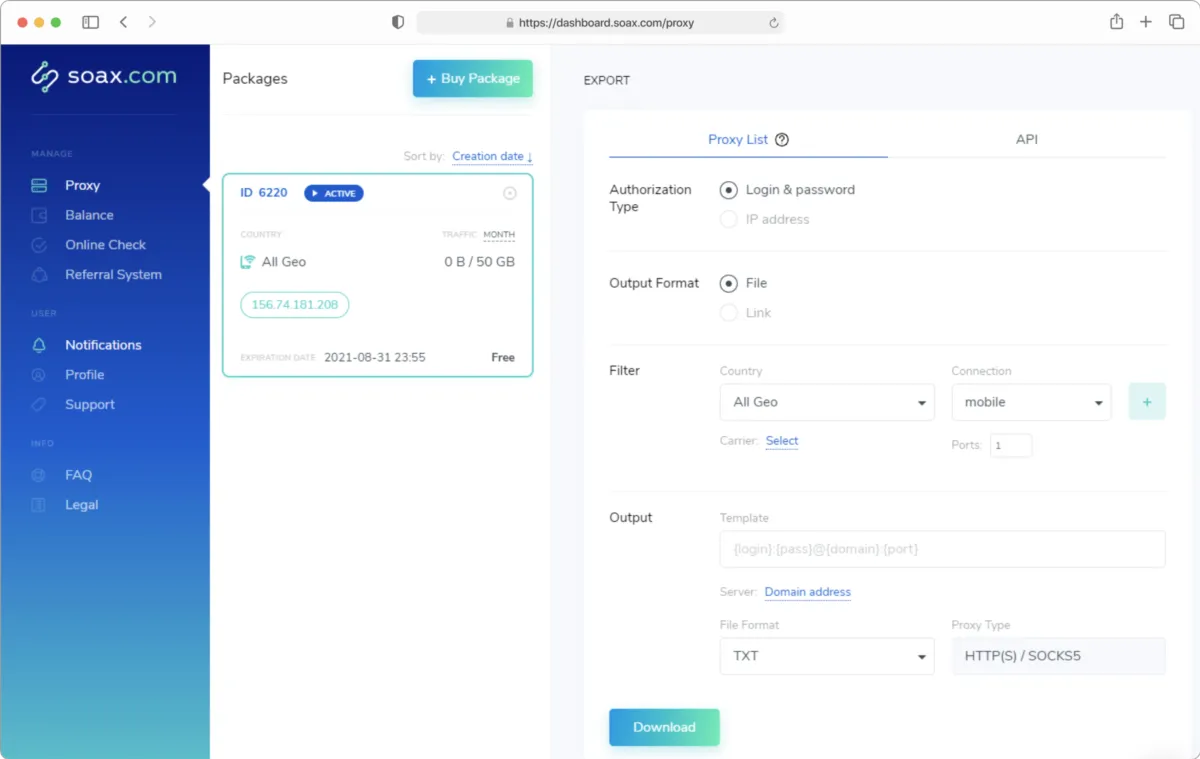Image resolution: width=1200 pixels, height=759 pixels.
Task: Open the File Format dropdown
Action: pyautogui.click(x=826, y=656)
